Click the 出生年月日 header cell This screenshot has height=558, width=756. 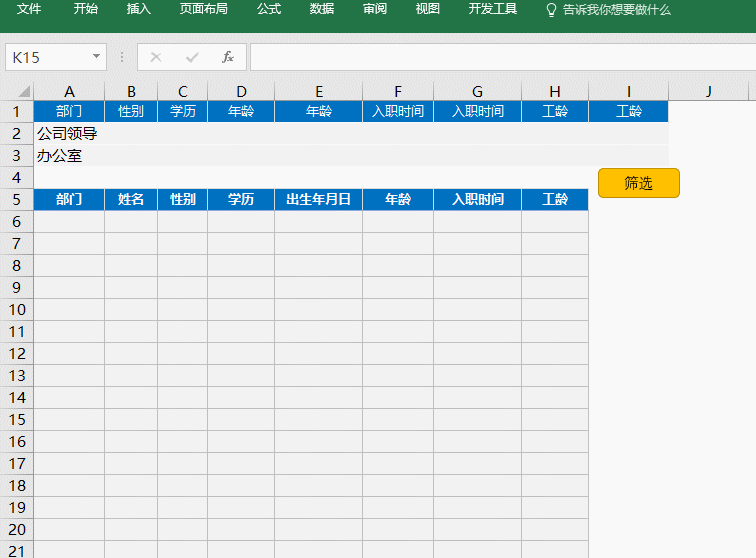click(x=318, y=199)
